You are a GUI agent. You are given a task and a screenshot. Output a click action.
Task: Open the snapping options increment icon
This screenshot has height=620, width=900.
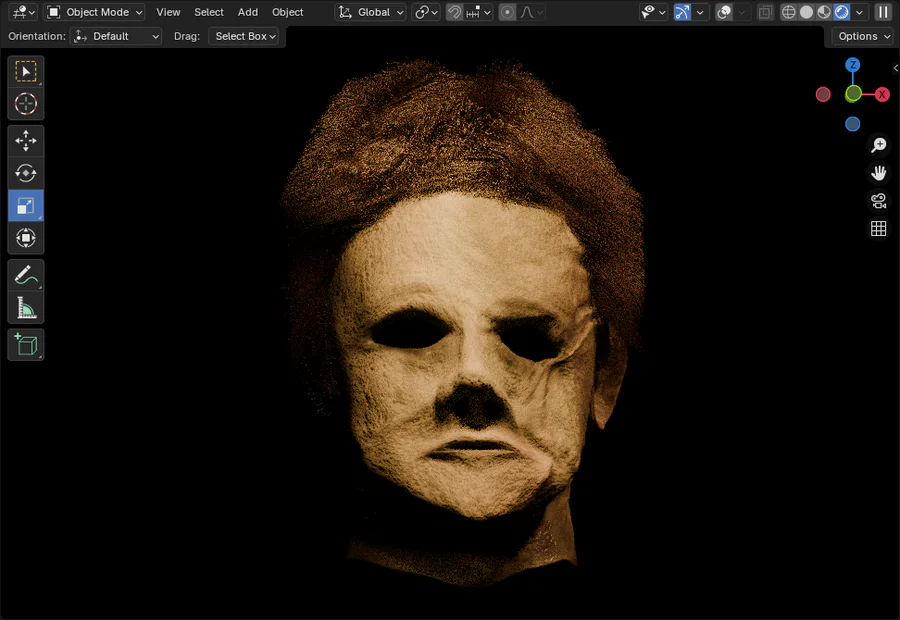(x=478, y=12)
